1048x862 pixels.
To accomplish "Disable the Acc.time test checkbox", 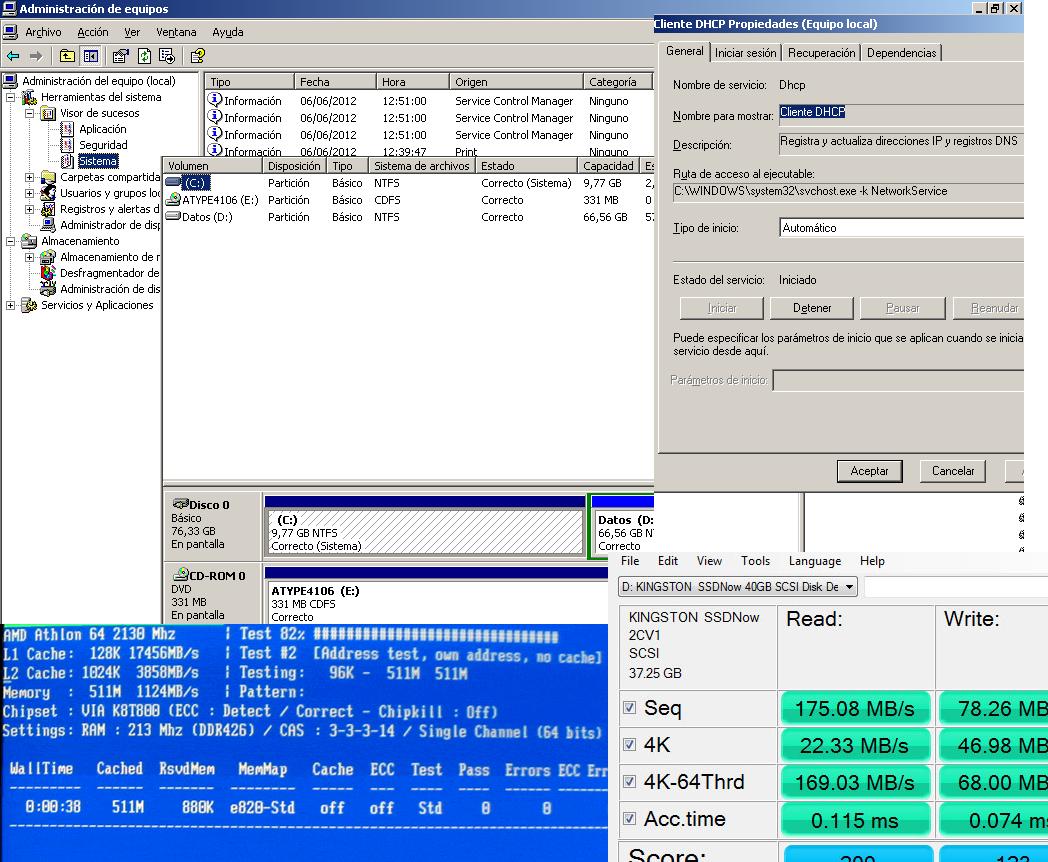I will coord(629,820).
